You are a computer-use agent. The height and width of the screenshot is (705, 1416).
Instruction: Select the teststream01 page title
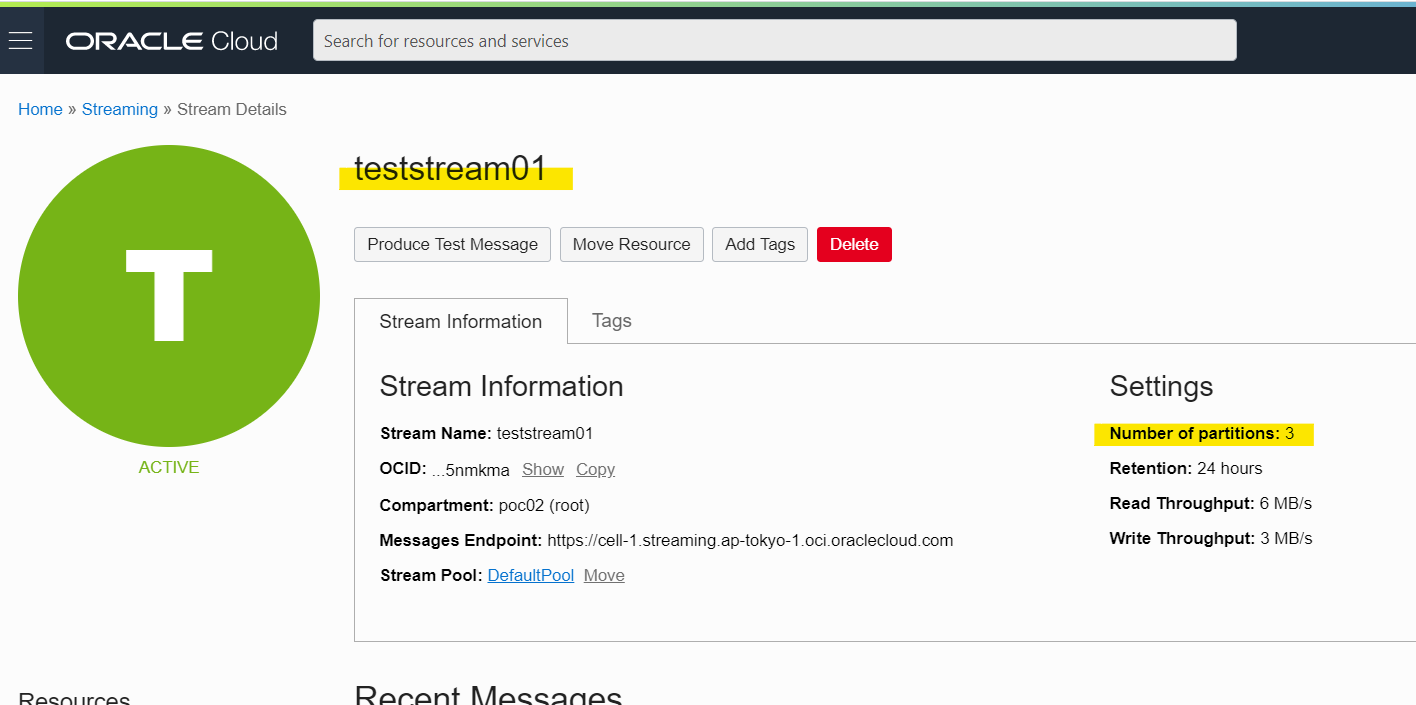[451, 169]
